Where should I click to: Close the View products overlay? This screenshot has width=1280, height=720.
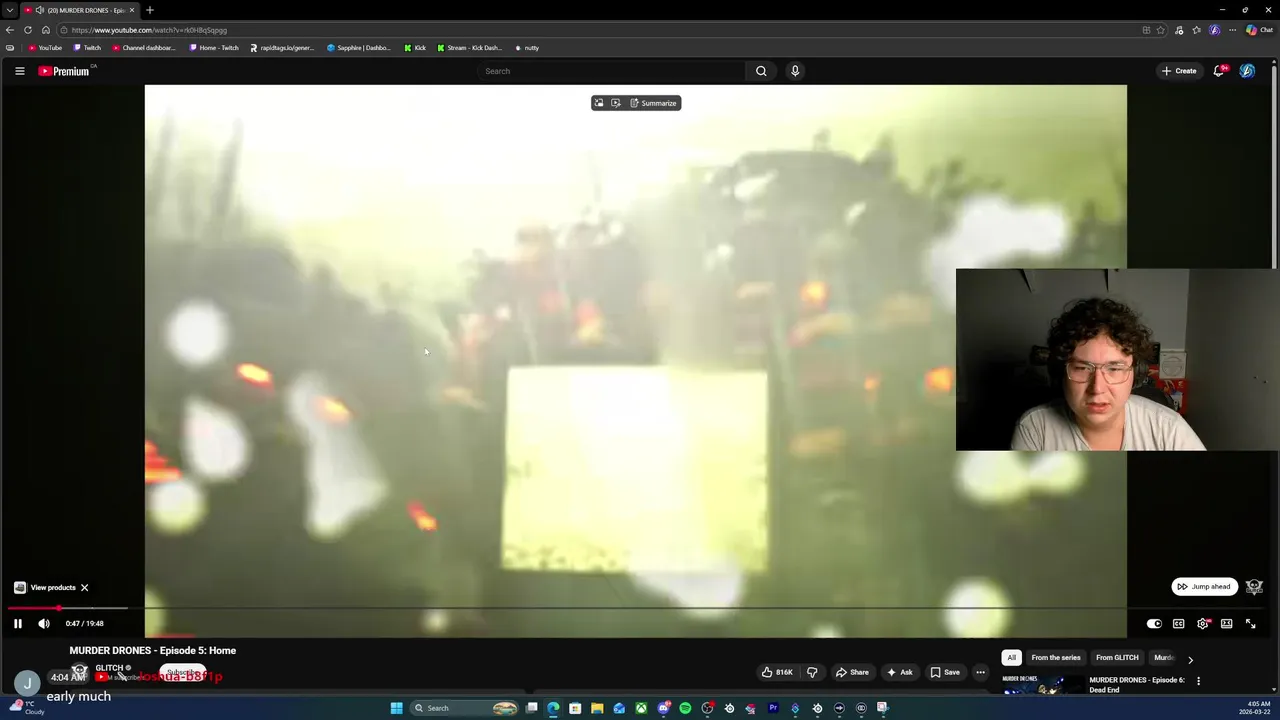click(85, 588)
